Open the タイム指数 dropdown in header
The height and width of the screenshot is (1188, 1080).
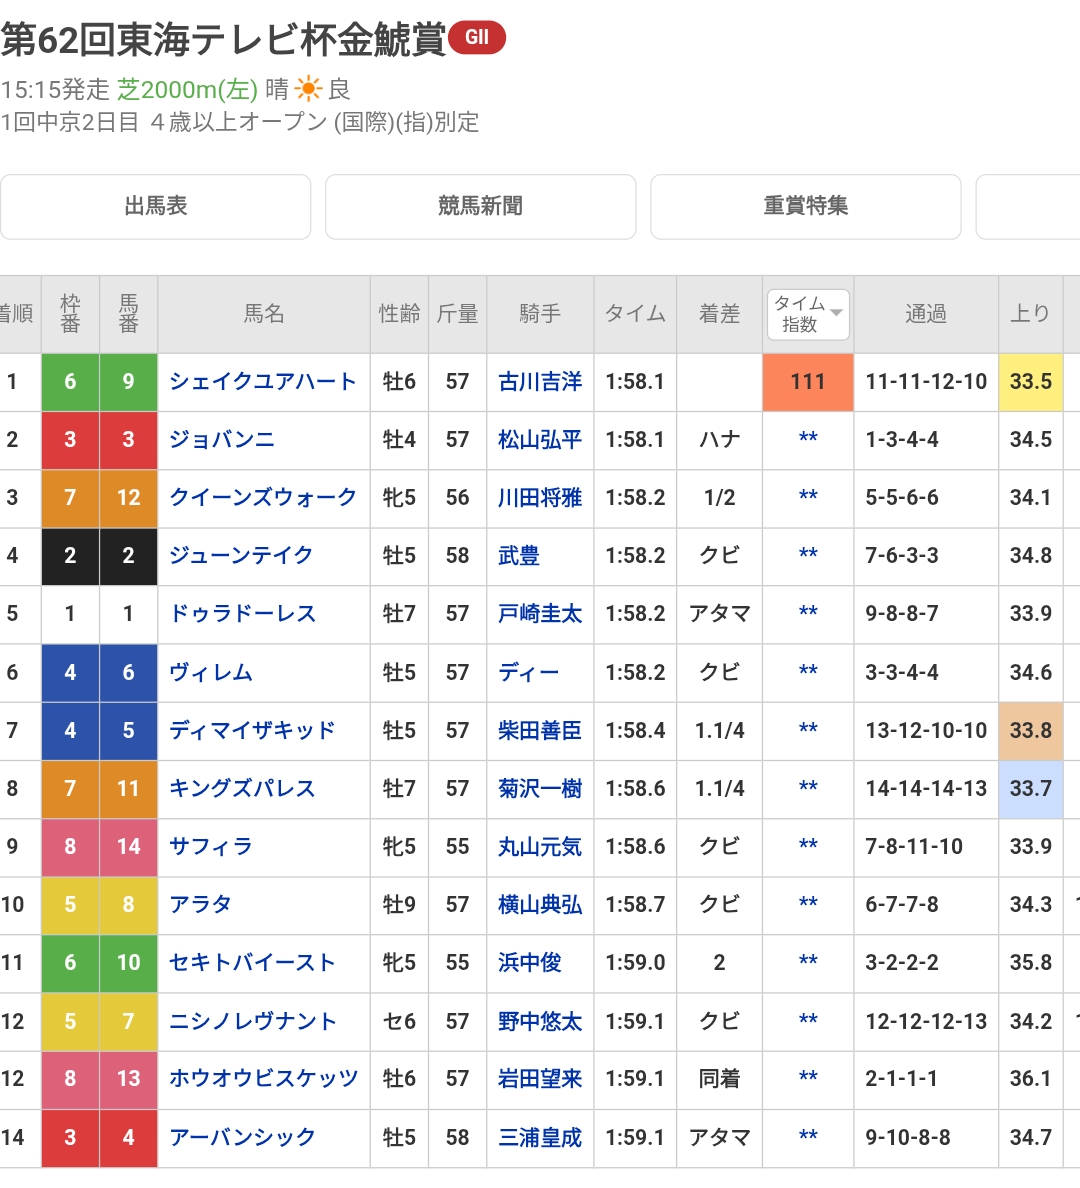tap(808, 314)
